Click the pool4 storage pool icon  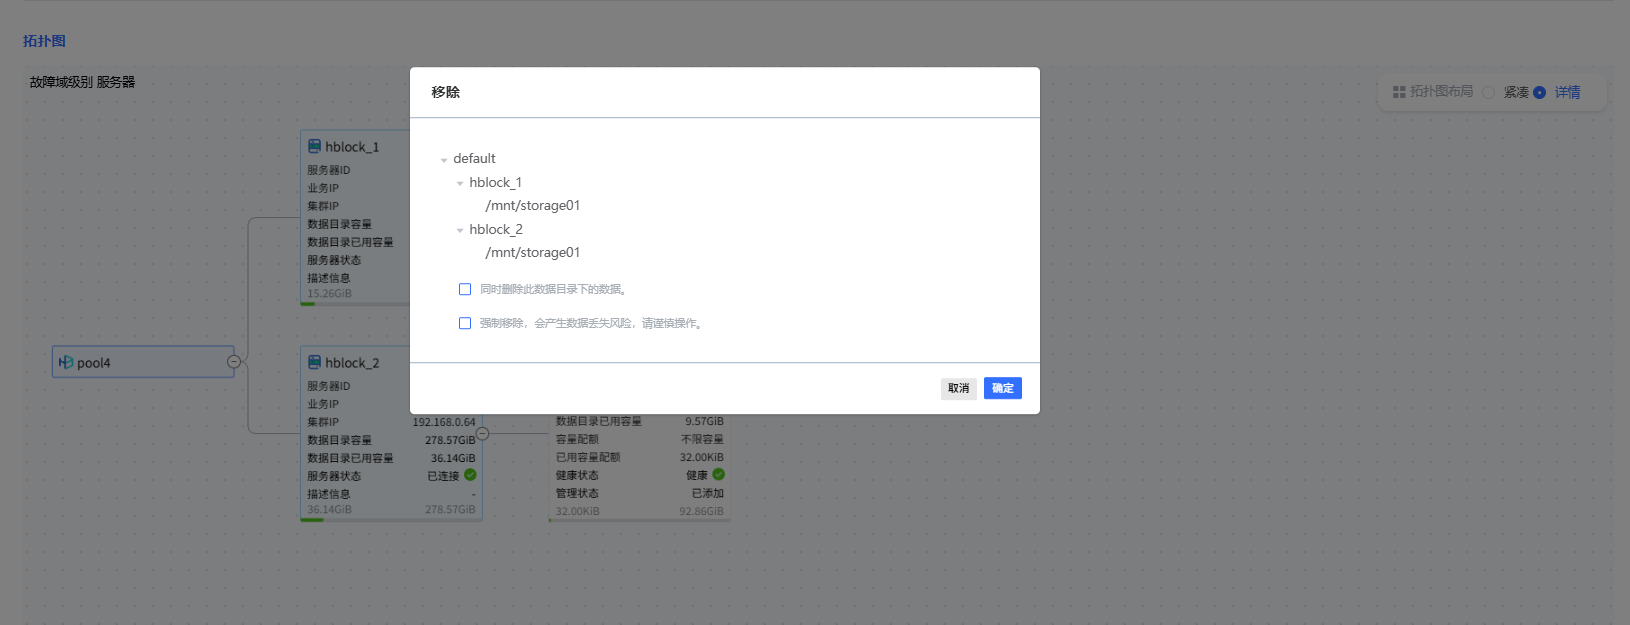click(66, 362)
